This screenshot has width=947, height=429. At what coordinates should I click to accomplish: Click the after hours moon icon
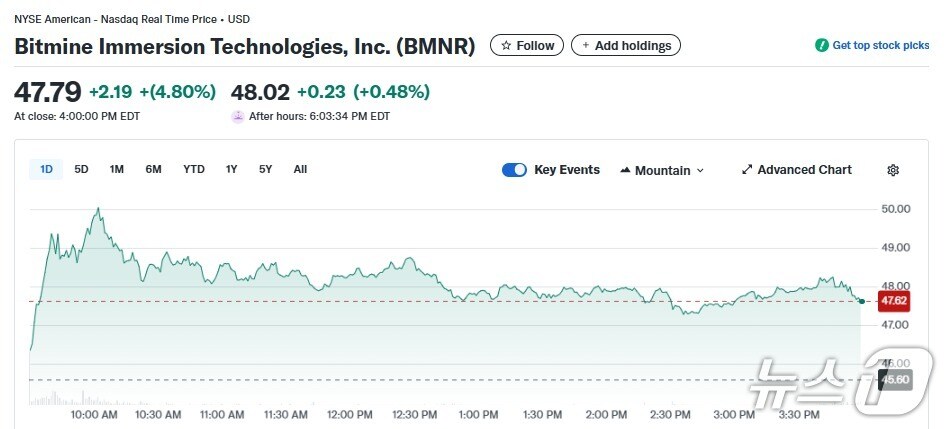(x=238, y=116)
